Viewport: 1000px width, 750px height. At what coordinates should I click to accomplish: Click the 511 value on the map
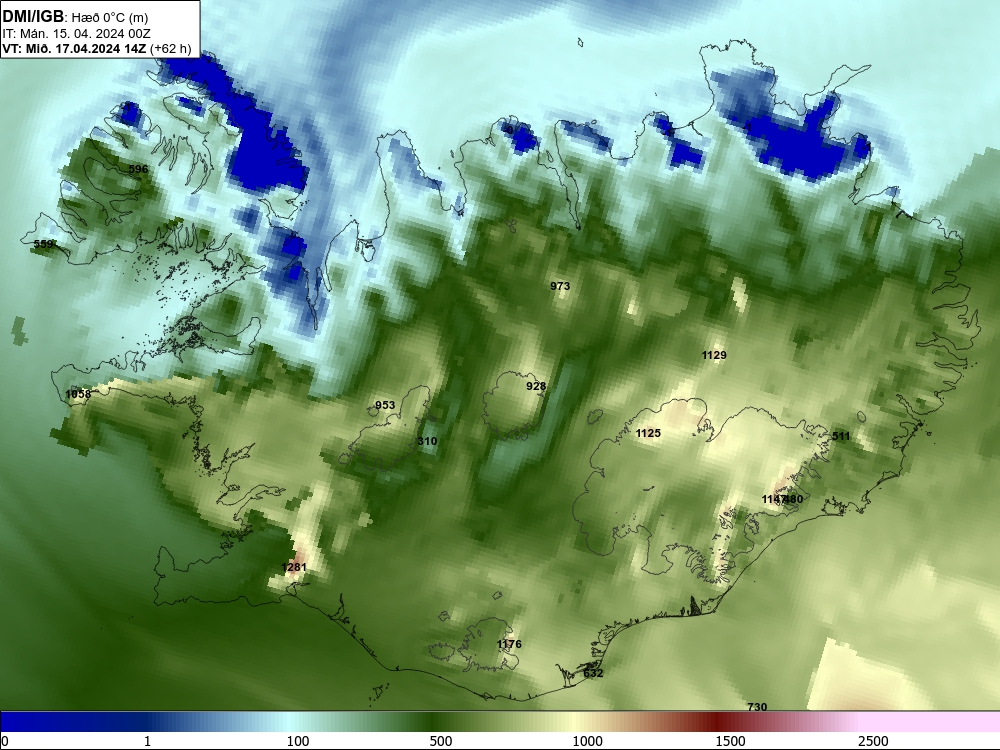coord(841,436)
